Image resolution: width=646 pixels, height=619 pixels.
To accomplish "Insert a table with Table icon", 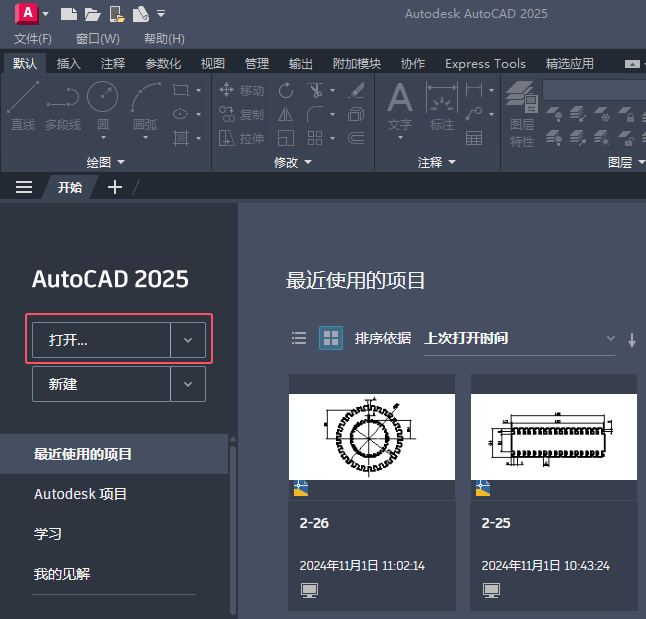I will pyautogui.click(x=474, y=138).
